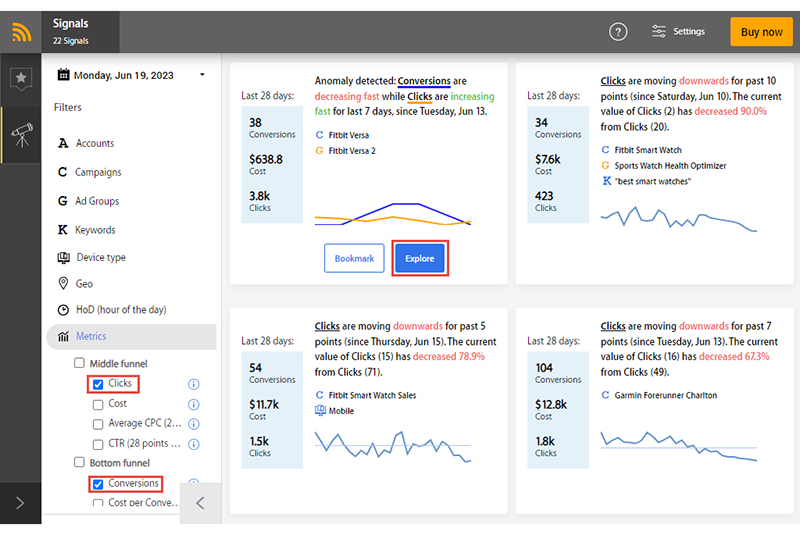
Task: Uncheck the Conversions metric checkbox
Action: click(98, 484)
